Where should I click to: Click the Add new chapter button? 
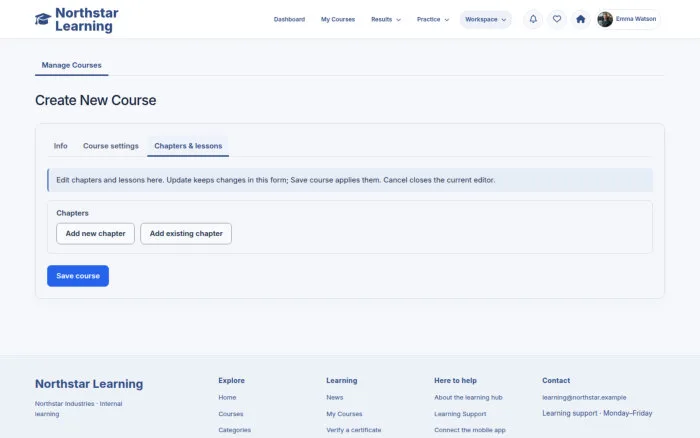[x=96, y=234]
